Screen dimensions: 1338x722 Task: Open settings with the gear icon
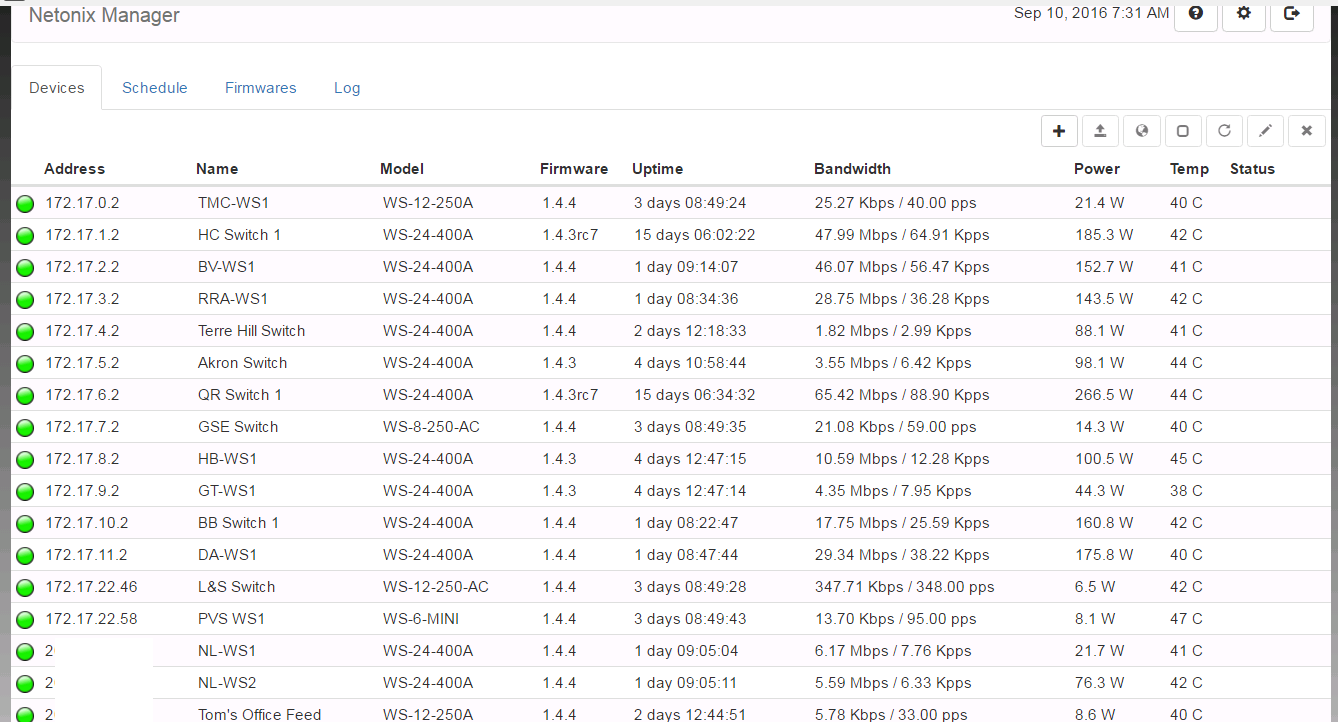pos(1244,14)
